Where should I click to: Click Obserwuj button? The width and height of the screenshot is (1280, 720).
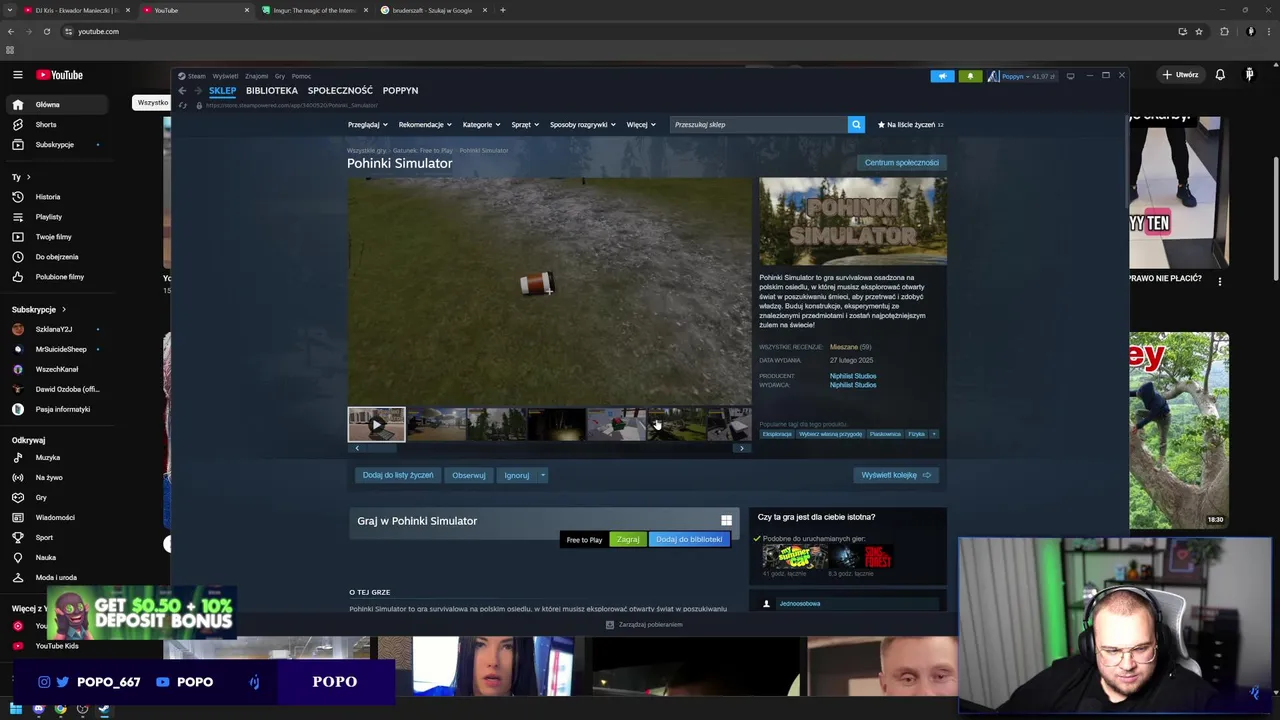pos(469,475)
